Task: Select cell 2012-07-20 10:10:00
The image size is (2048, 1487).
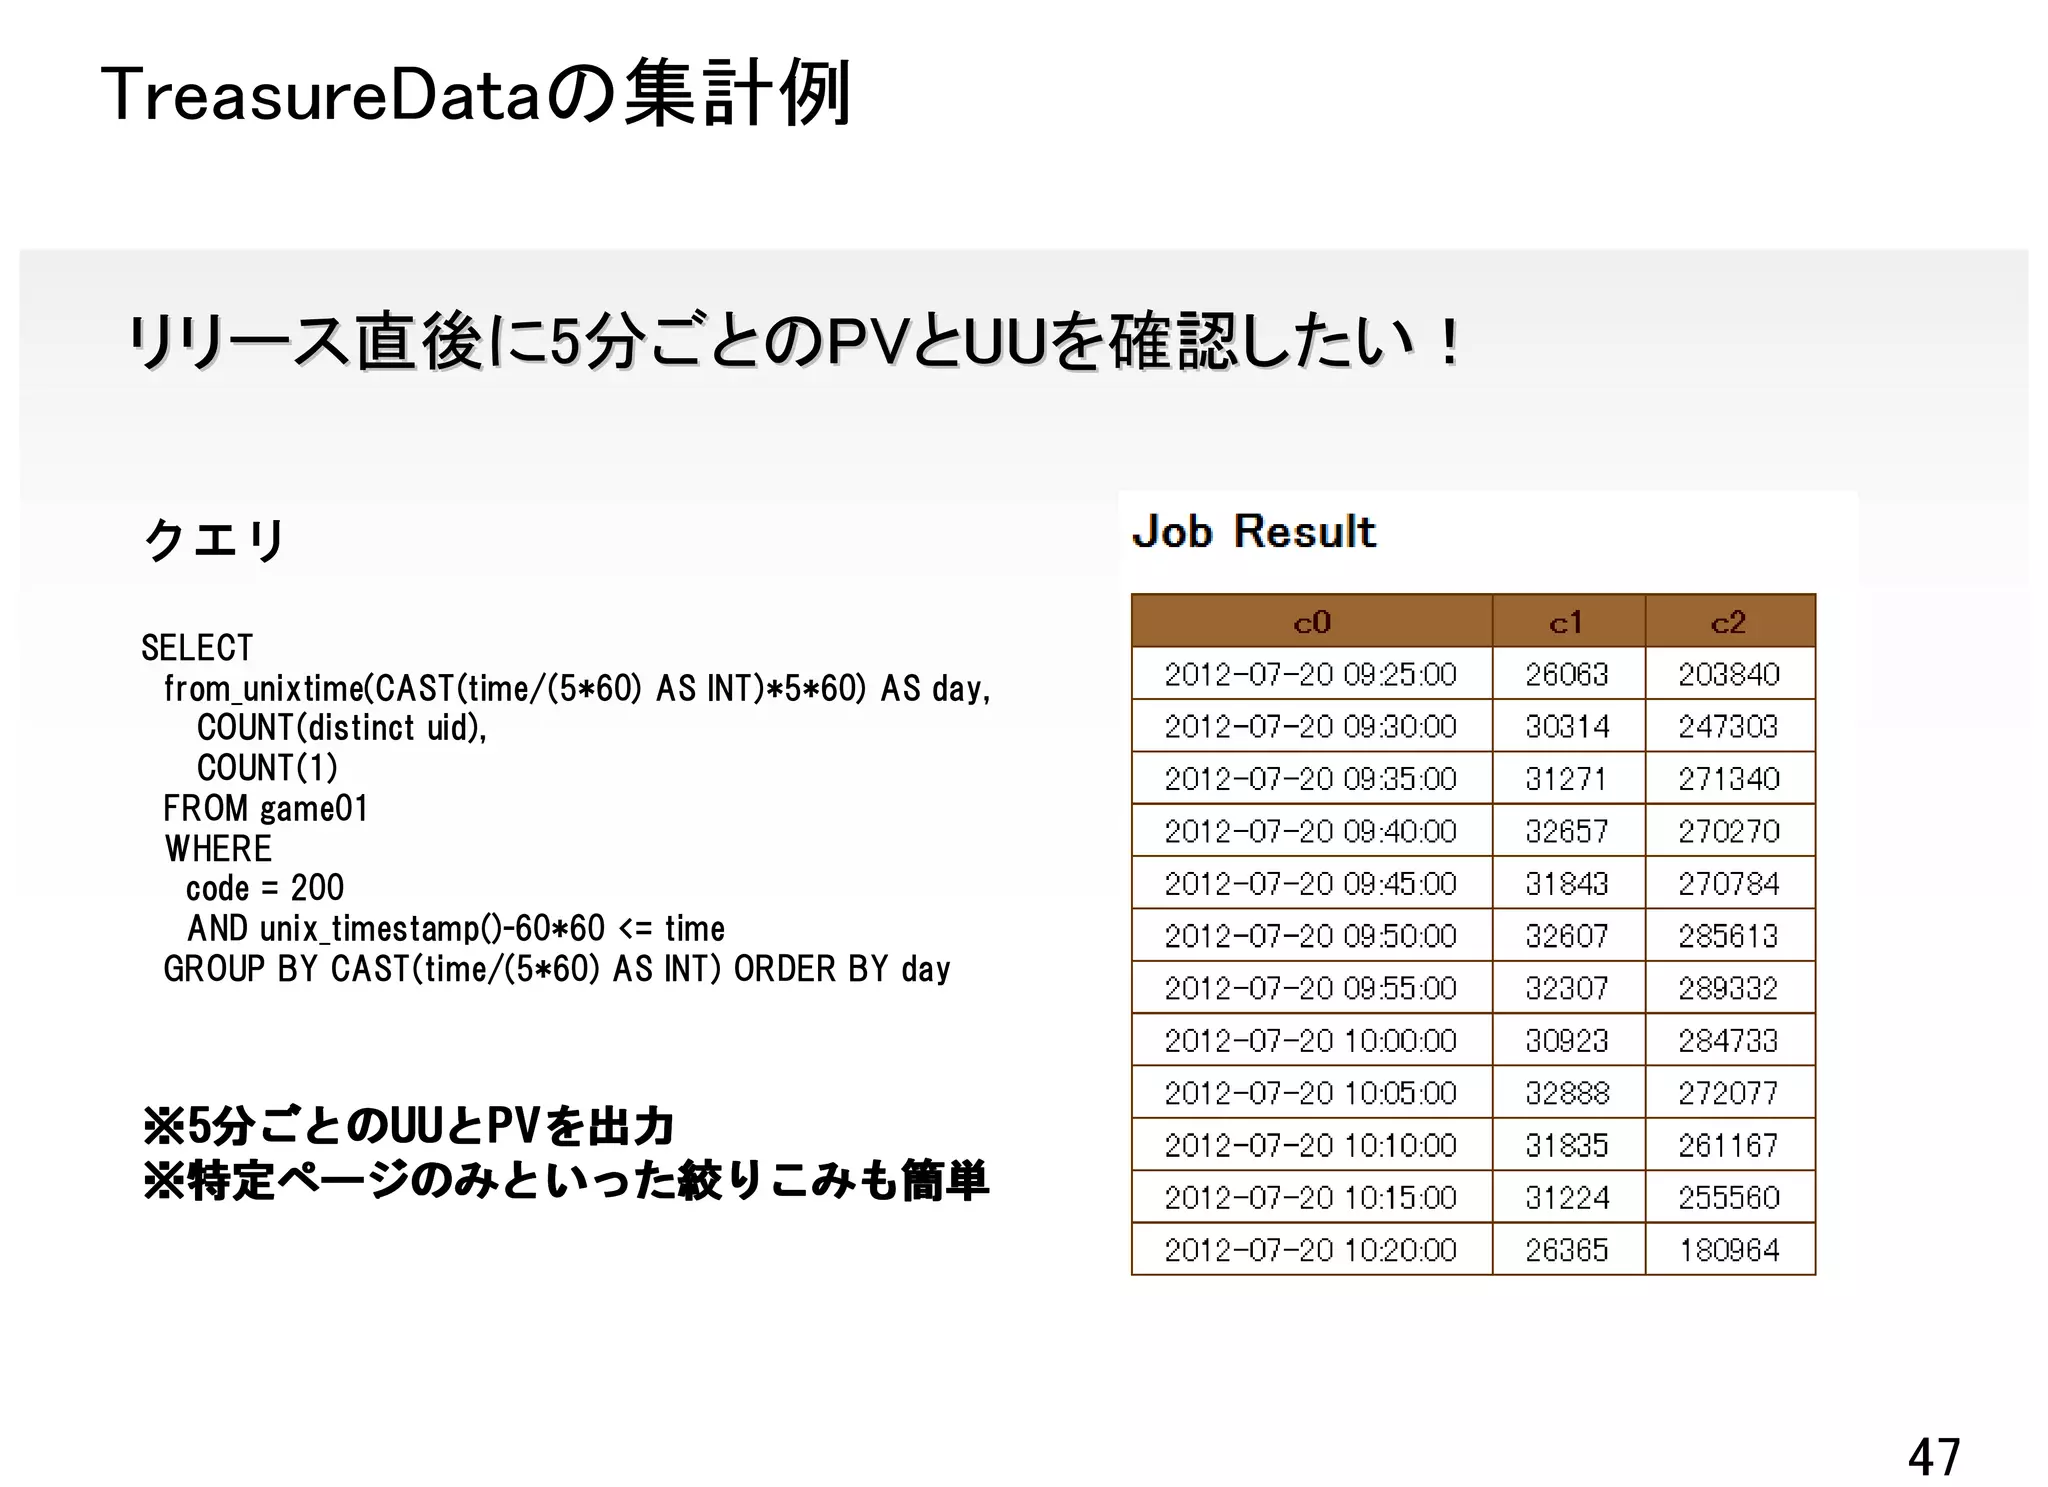Action: coord(1311,1144)
